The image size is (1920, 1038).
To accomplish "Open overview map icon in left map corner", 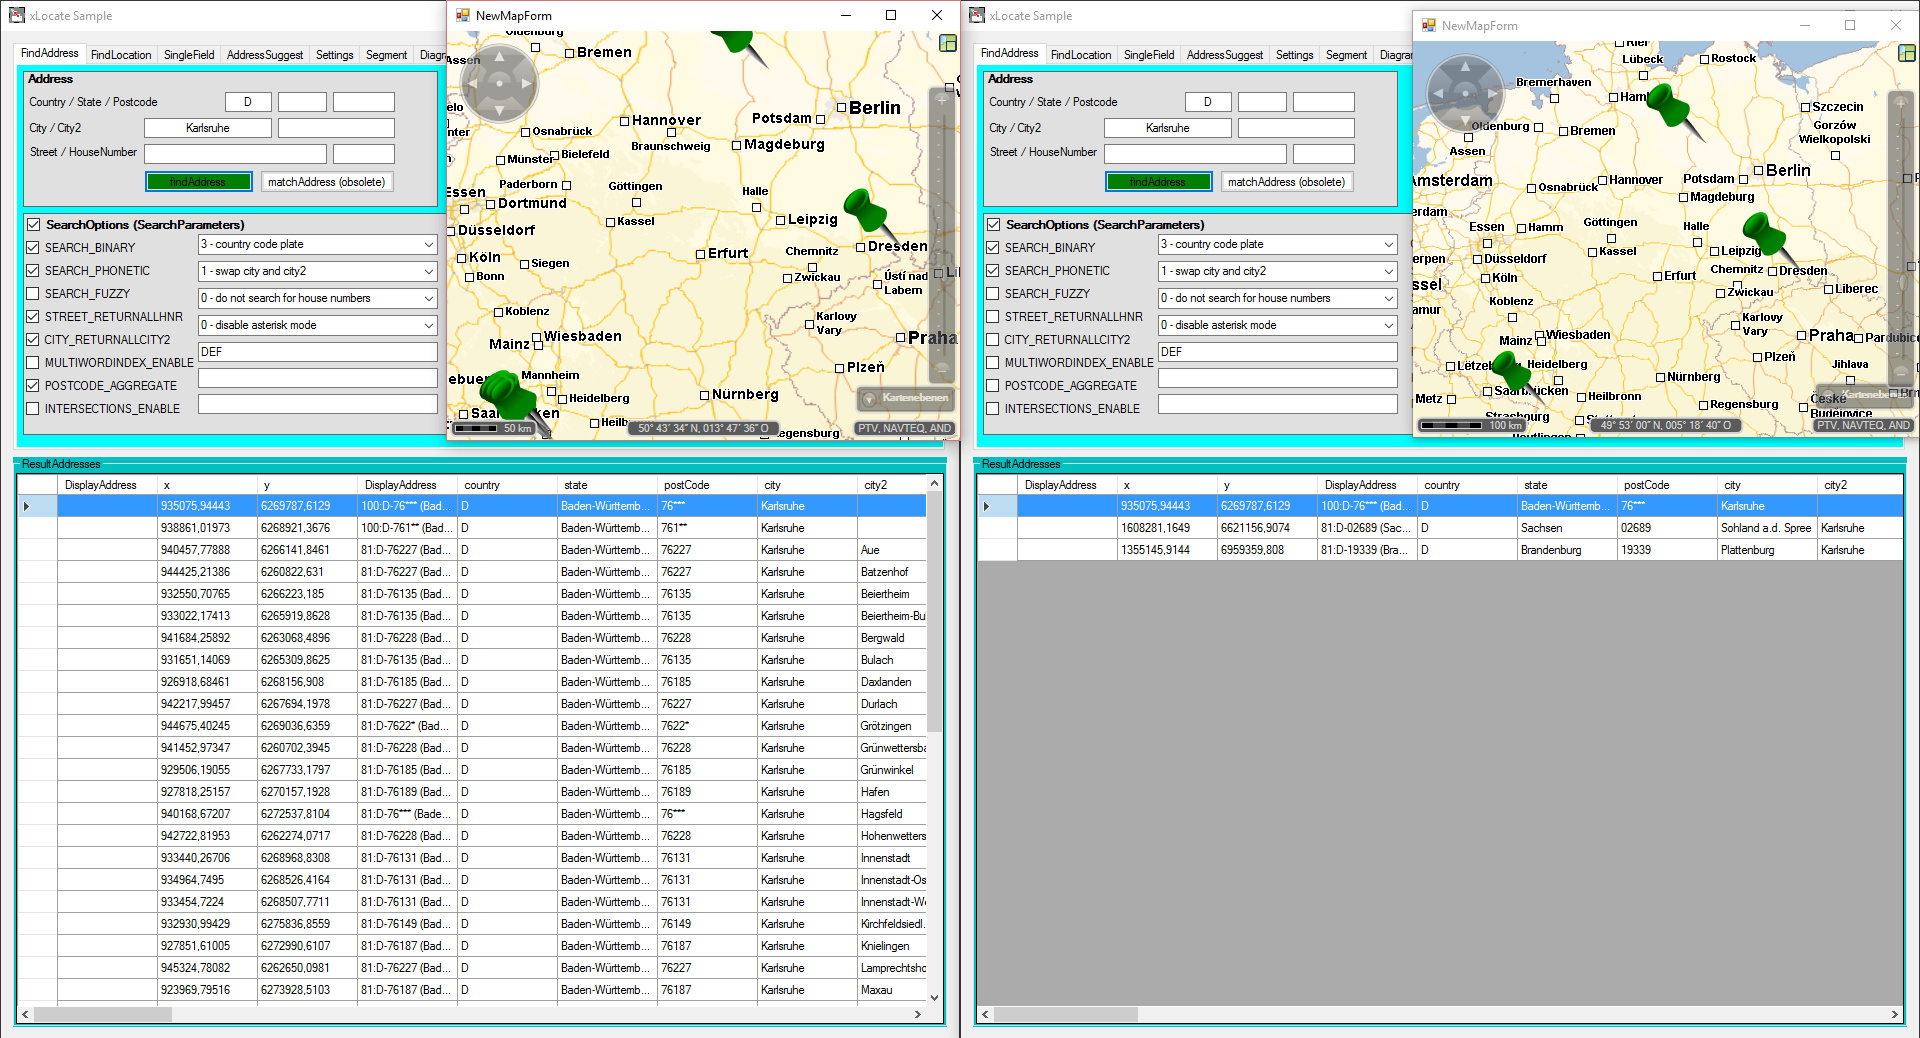I will pos(948,43).
